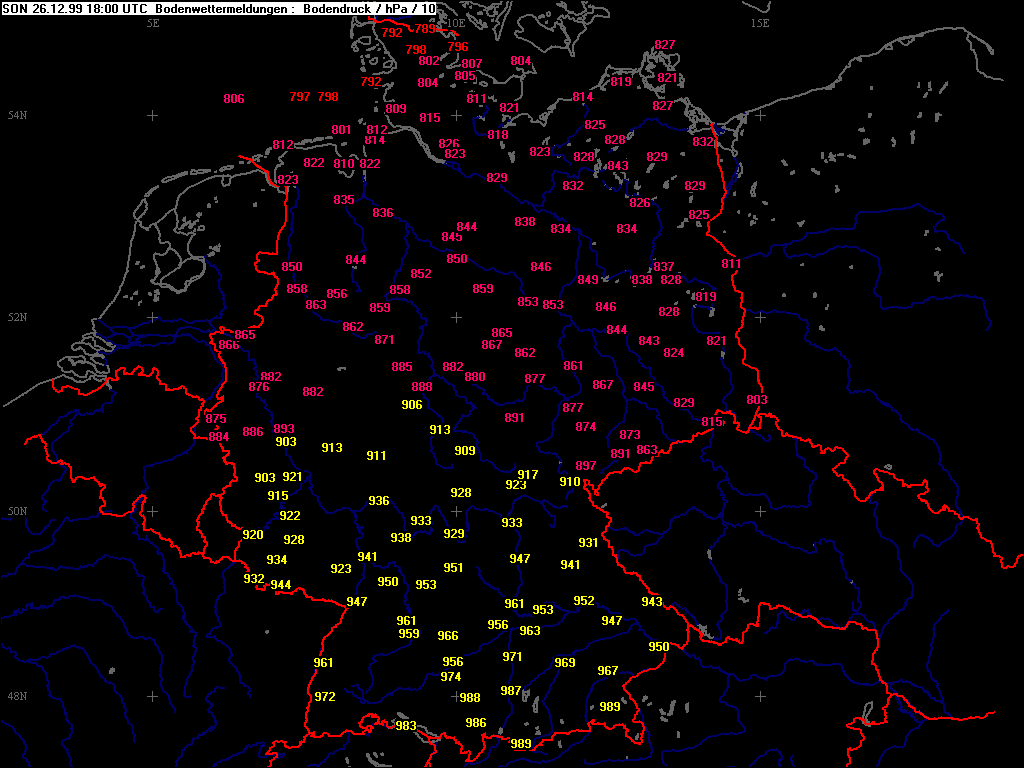This screenshot has width=1024, height=768.
Task: Click the red 803 station reading
Action: (757, 400)
